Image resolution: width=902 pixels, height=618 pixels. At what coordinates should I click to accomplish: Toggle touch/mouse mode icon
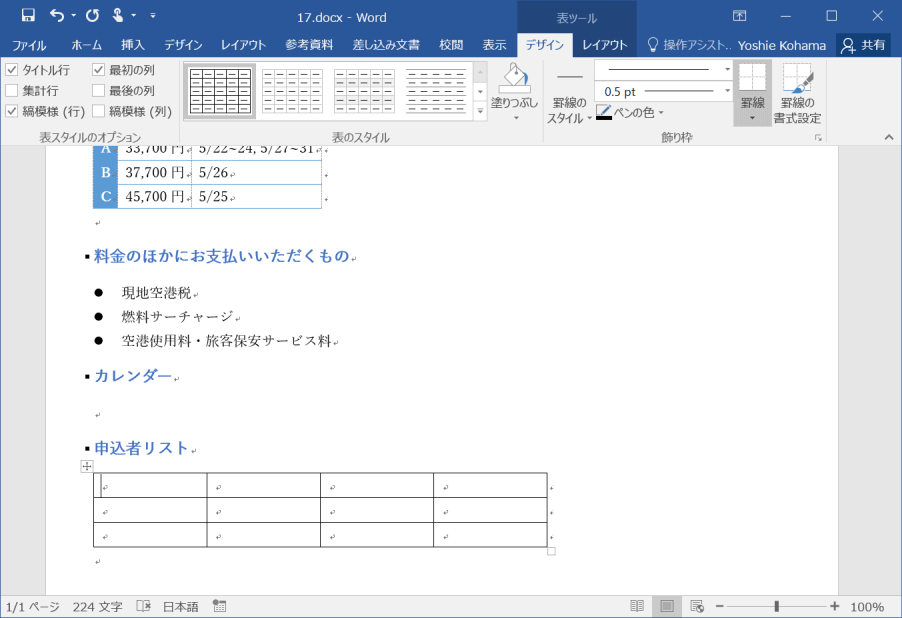coord(117,16)
